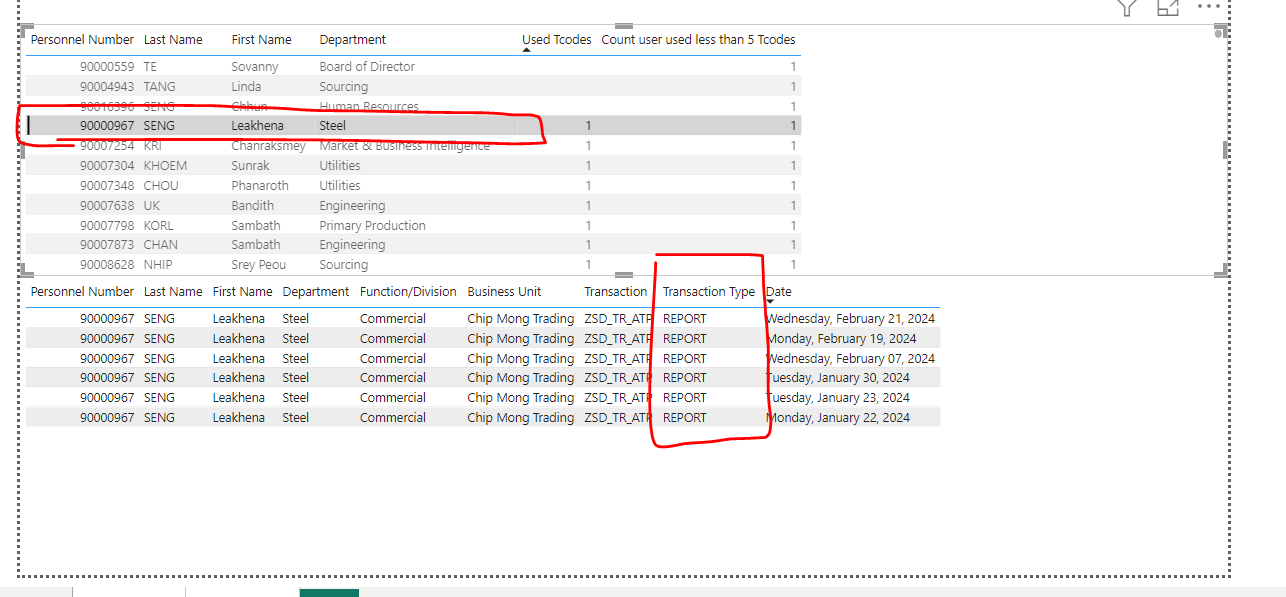
Task: Click the Date column header
Action: coord(779,292)
